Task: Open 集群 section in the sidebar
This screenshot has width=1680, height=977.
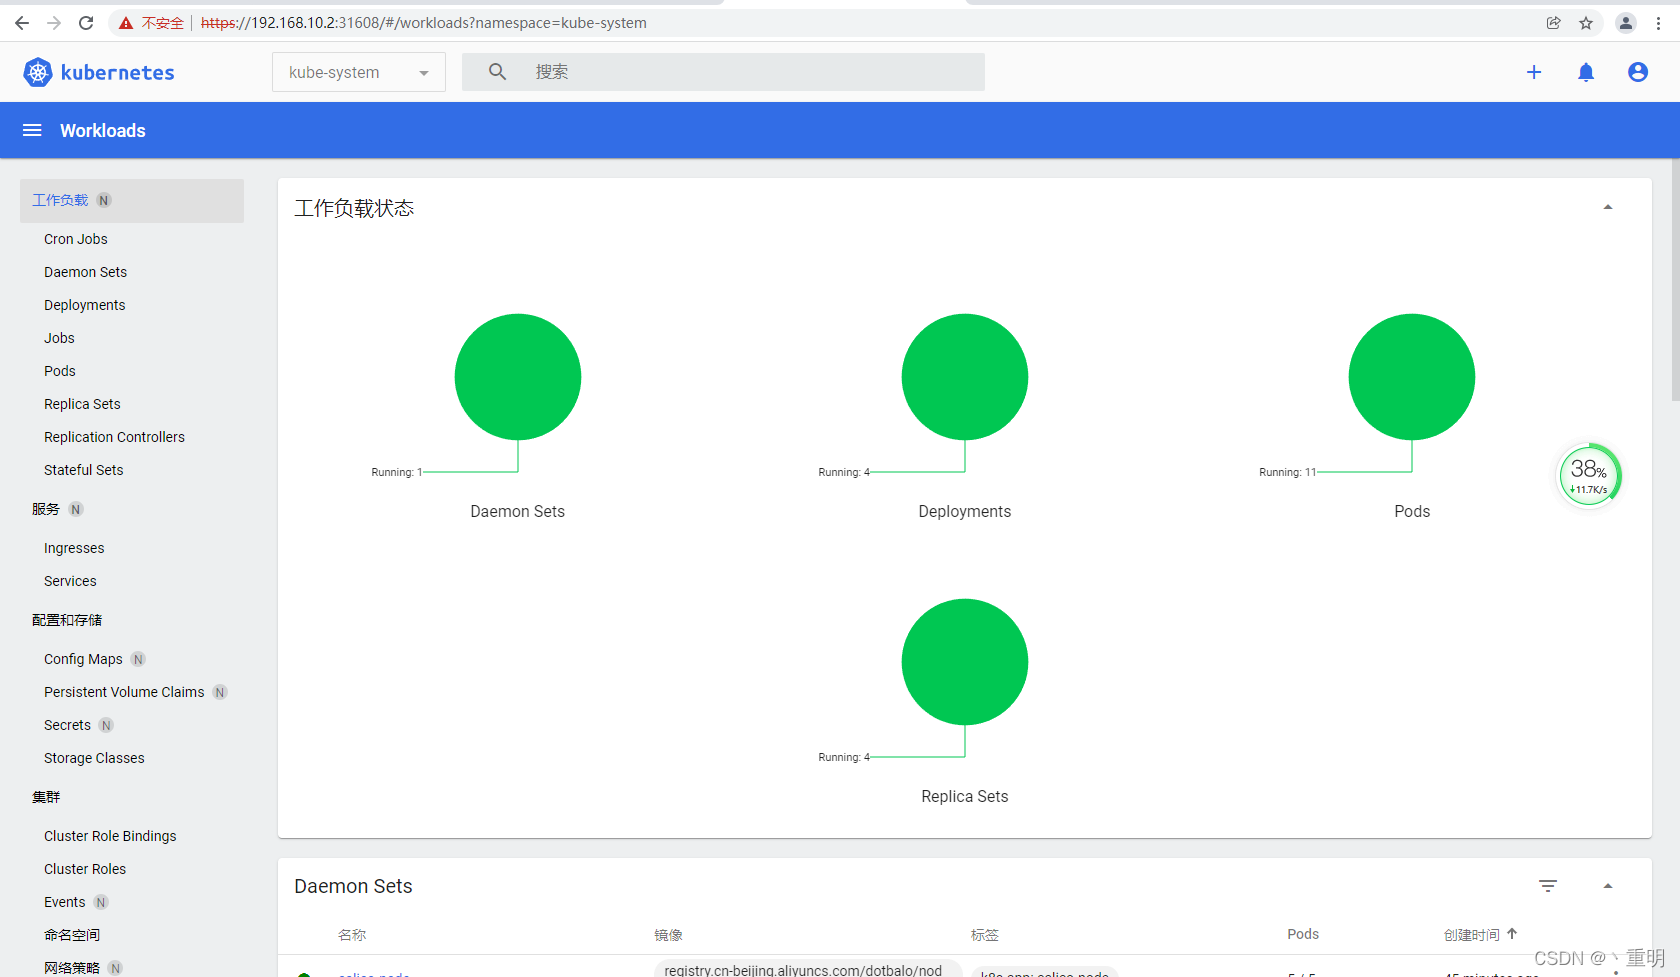Action: click(x=46, y=797)
